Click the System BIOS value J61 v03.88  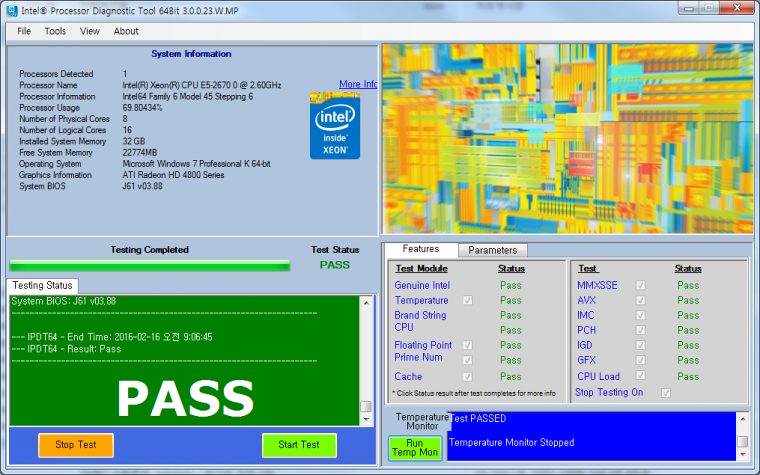point(142,186)
